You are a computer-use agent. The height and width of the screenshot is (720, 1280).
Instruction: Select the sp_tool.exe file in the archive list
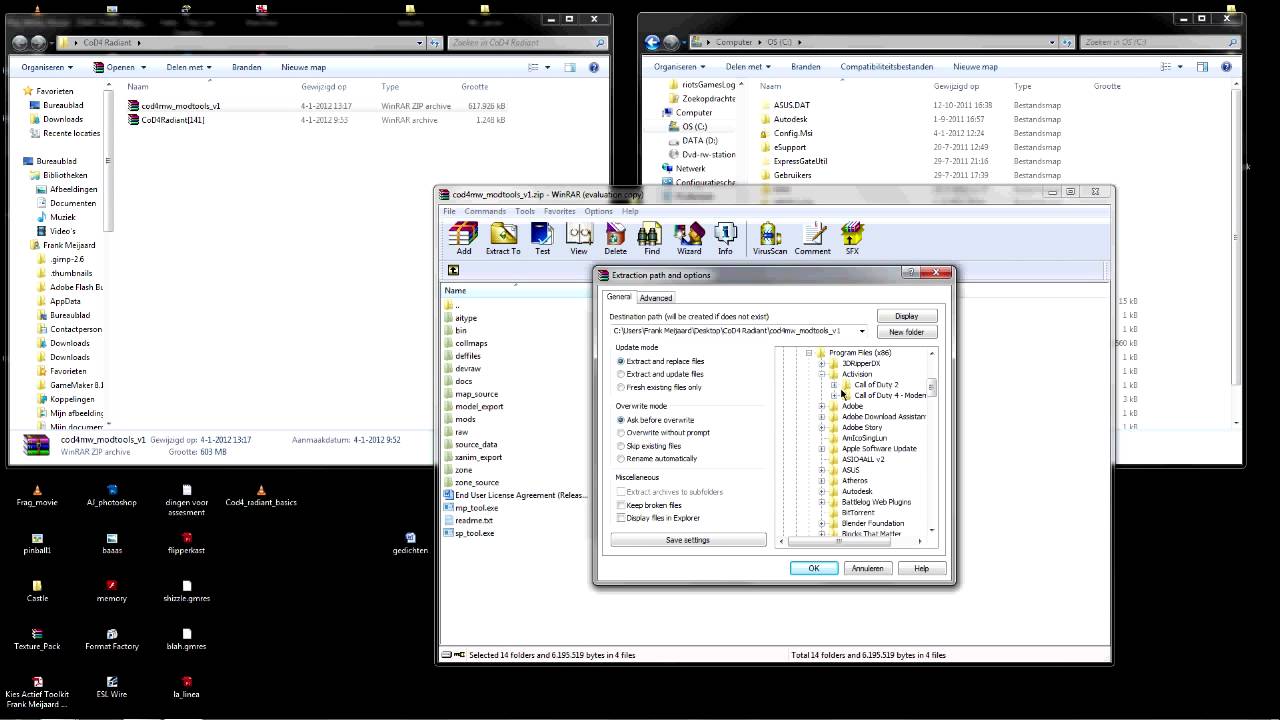(474, 533)
